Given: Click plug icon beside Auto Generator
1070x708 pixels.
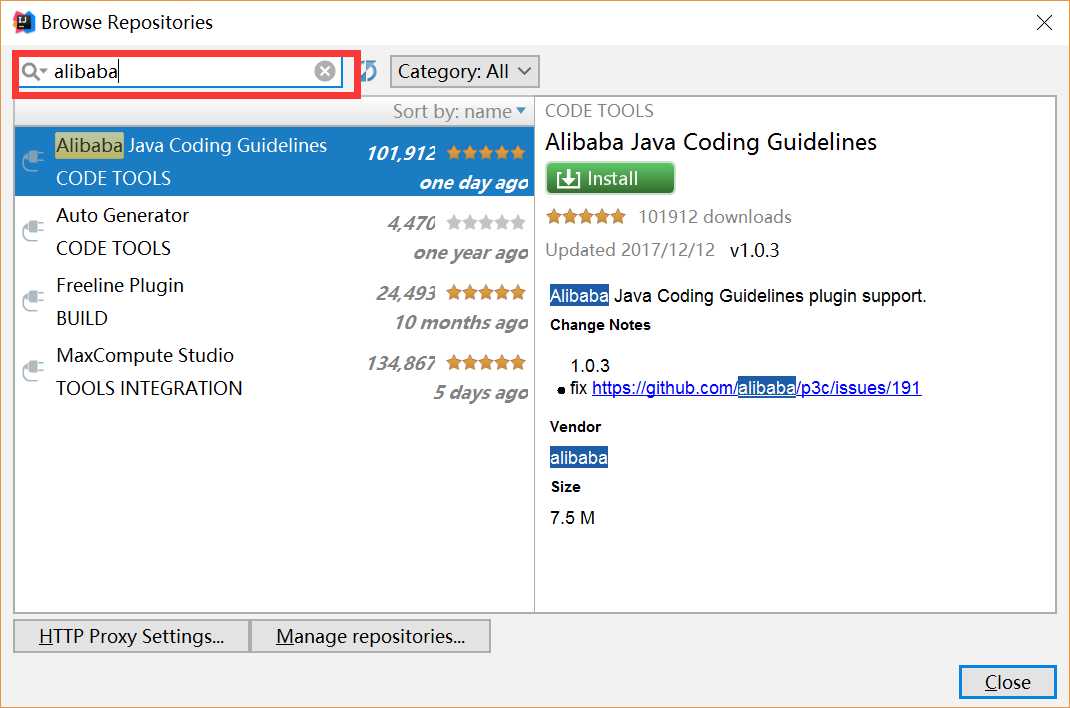Looking at the screenshot, I should [33, 231].
